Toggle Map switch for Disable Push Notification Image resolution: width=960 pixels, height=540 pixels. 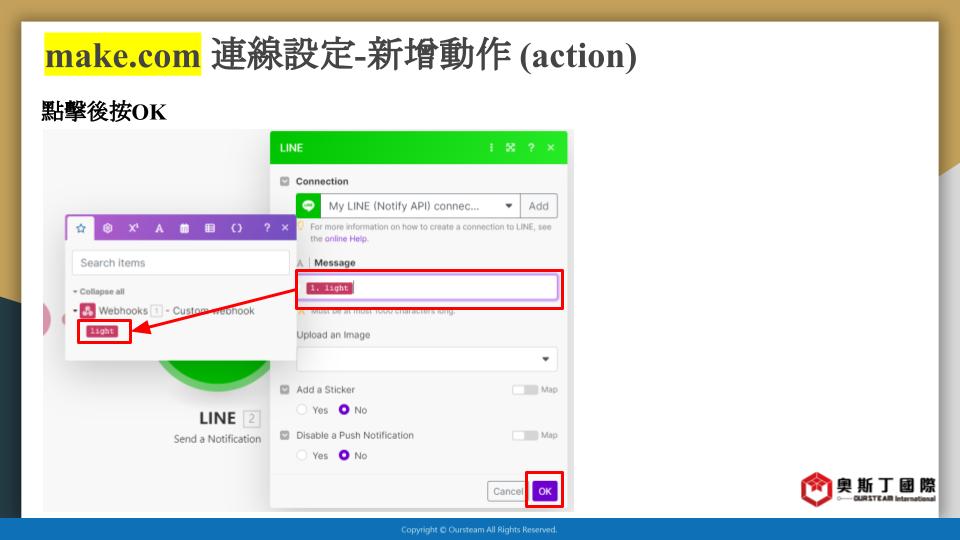click(525, 435)
